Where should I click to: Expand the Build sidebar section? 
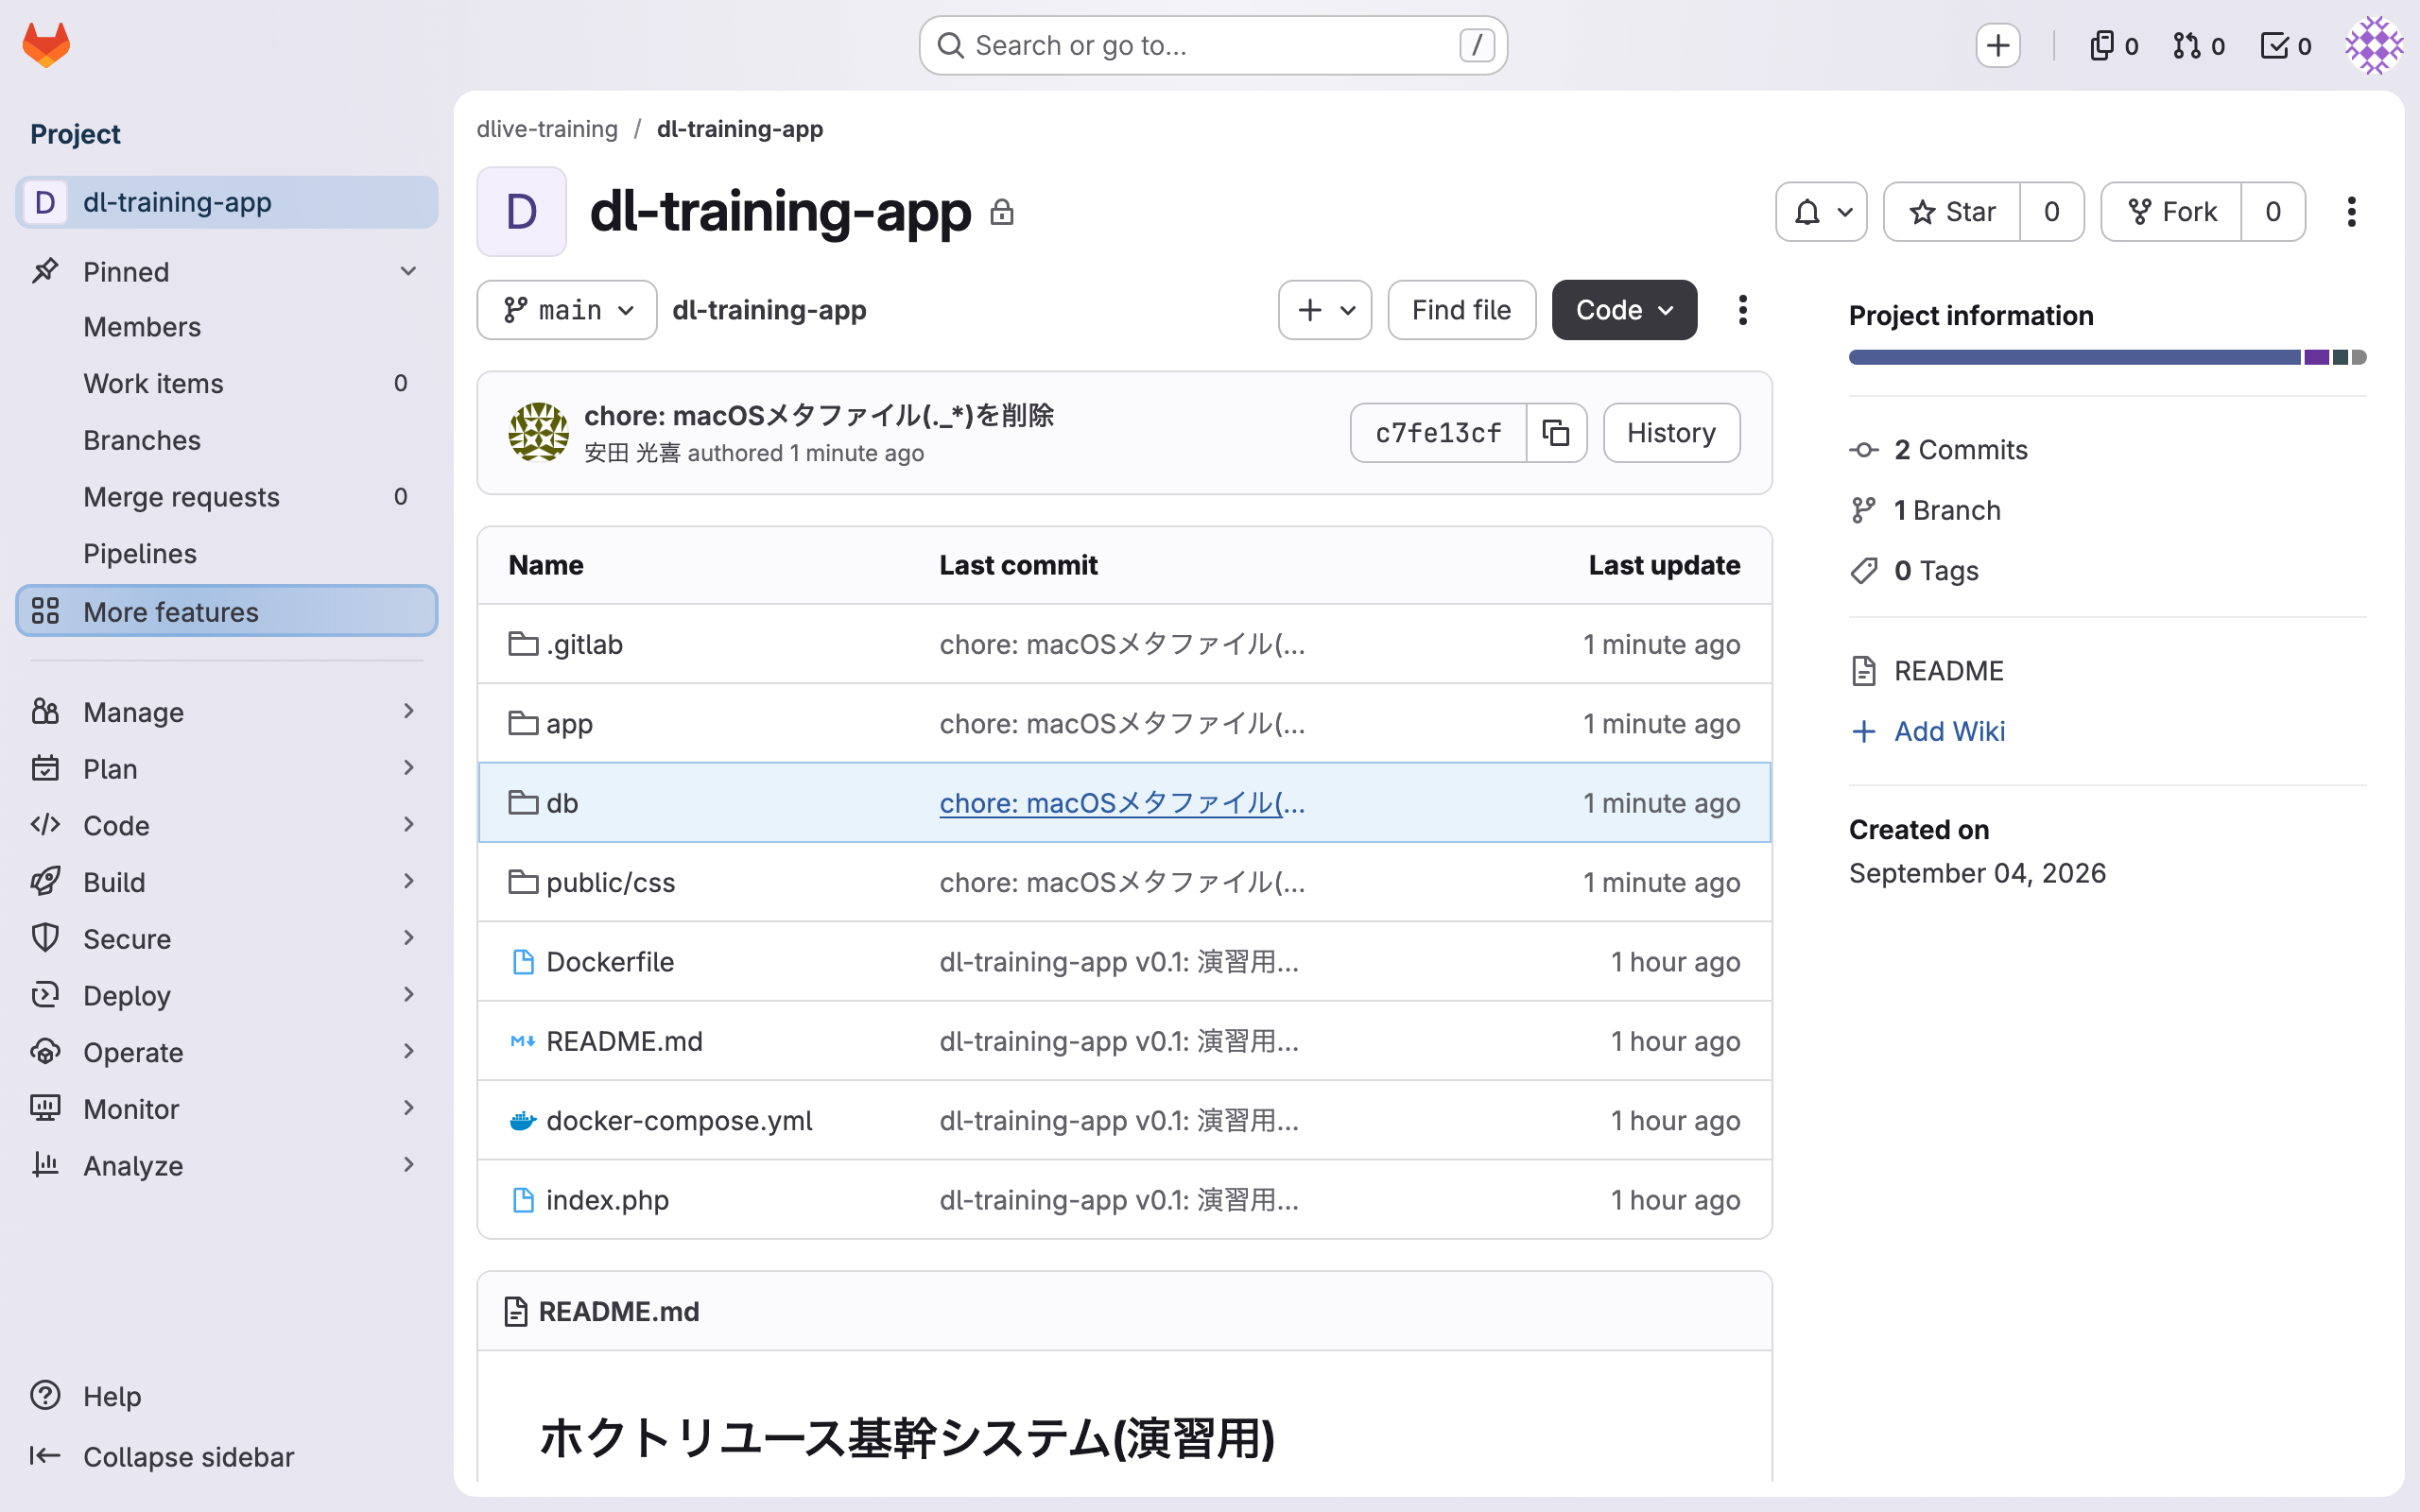[227, 882]
